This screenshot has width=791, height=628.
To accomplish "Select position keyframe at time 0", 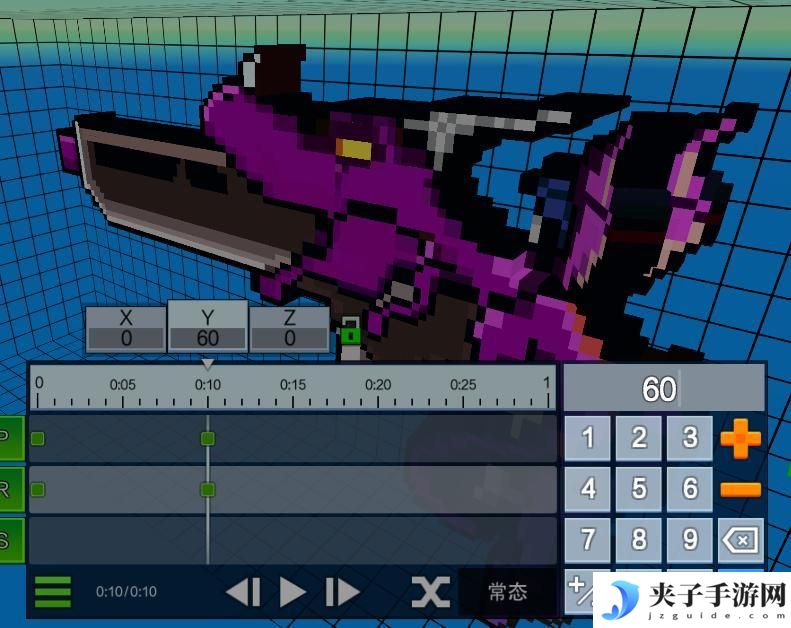I will (x=38, y=438).
